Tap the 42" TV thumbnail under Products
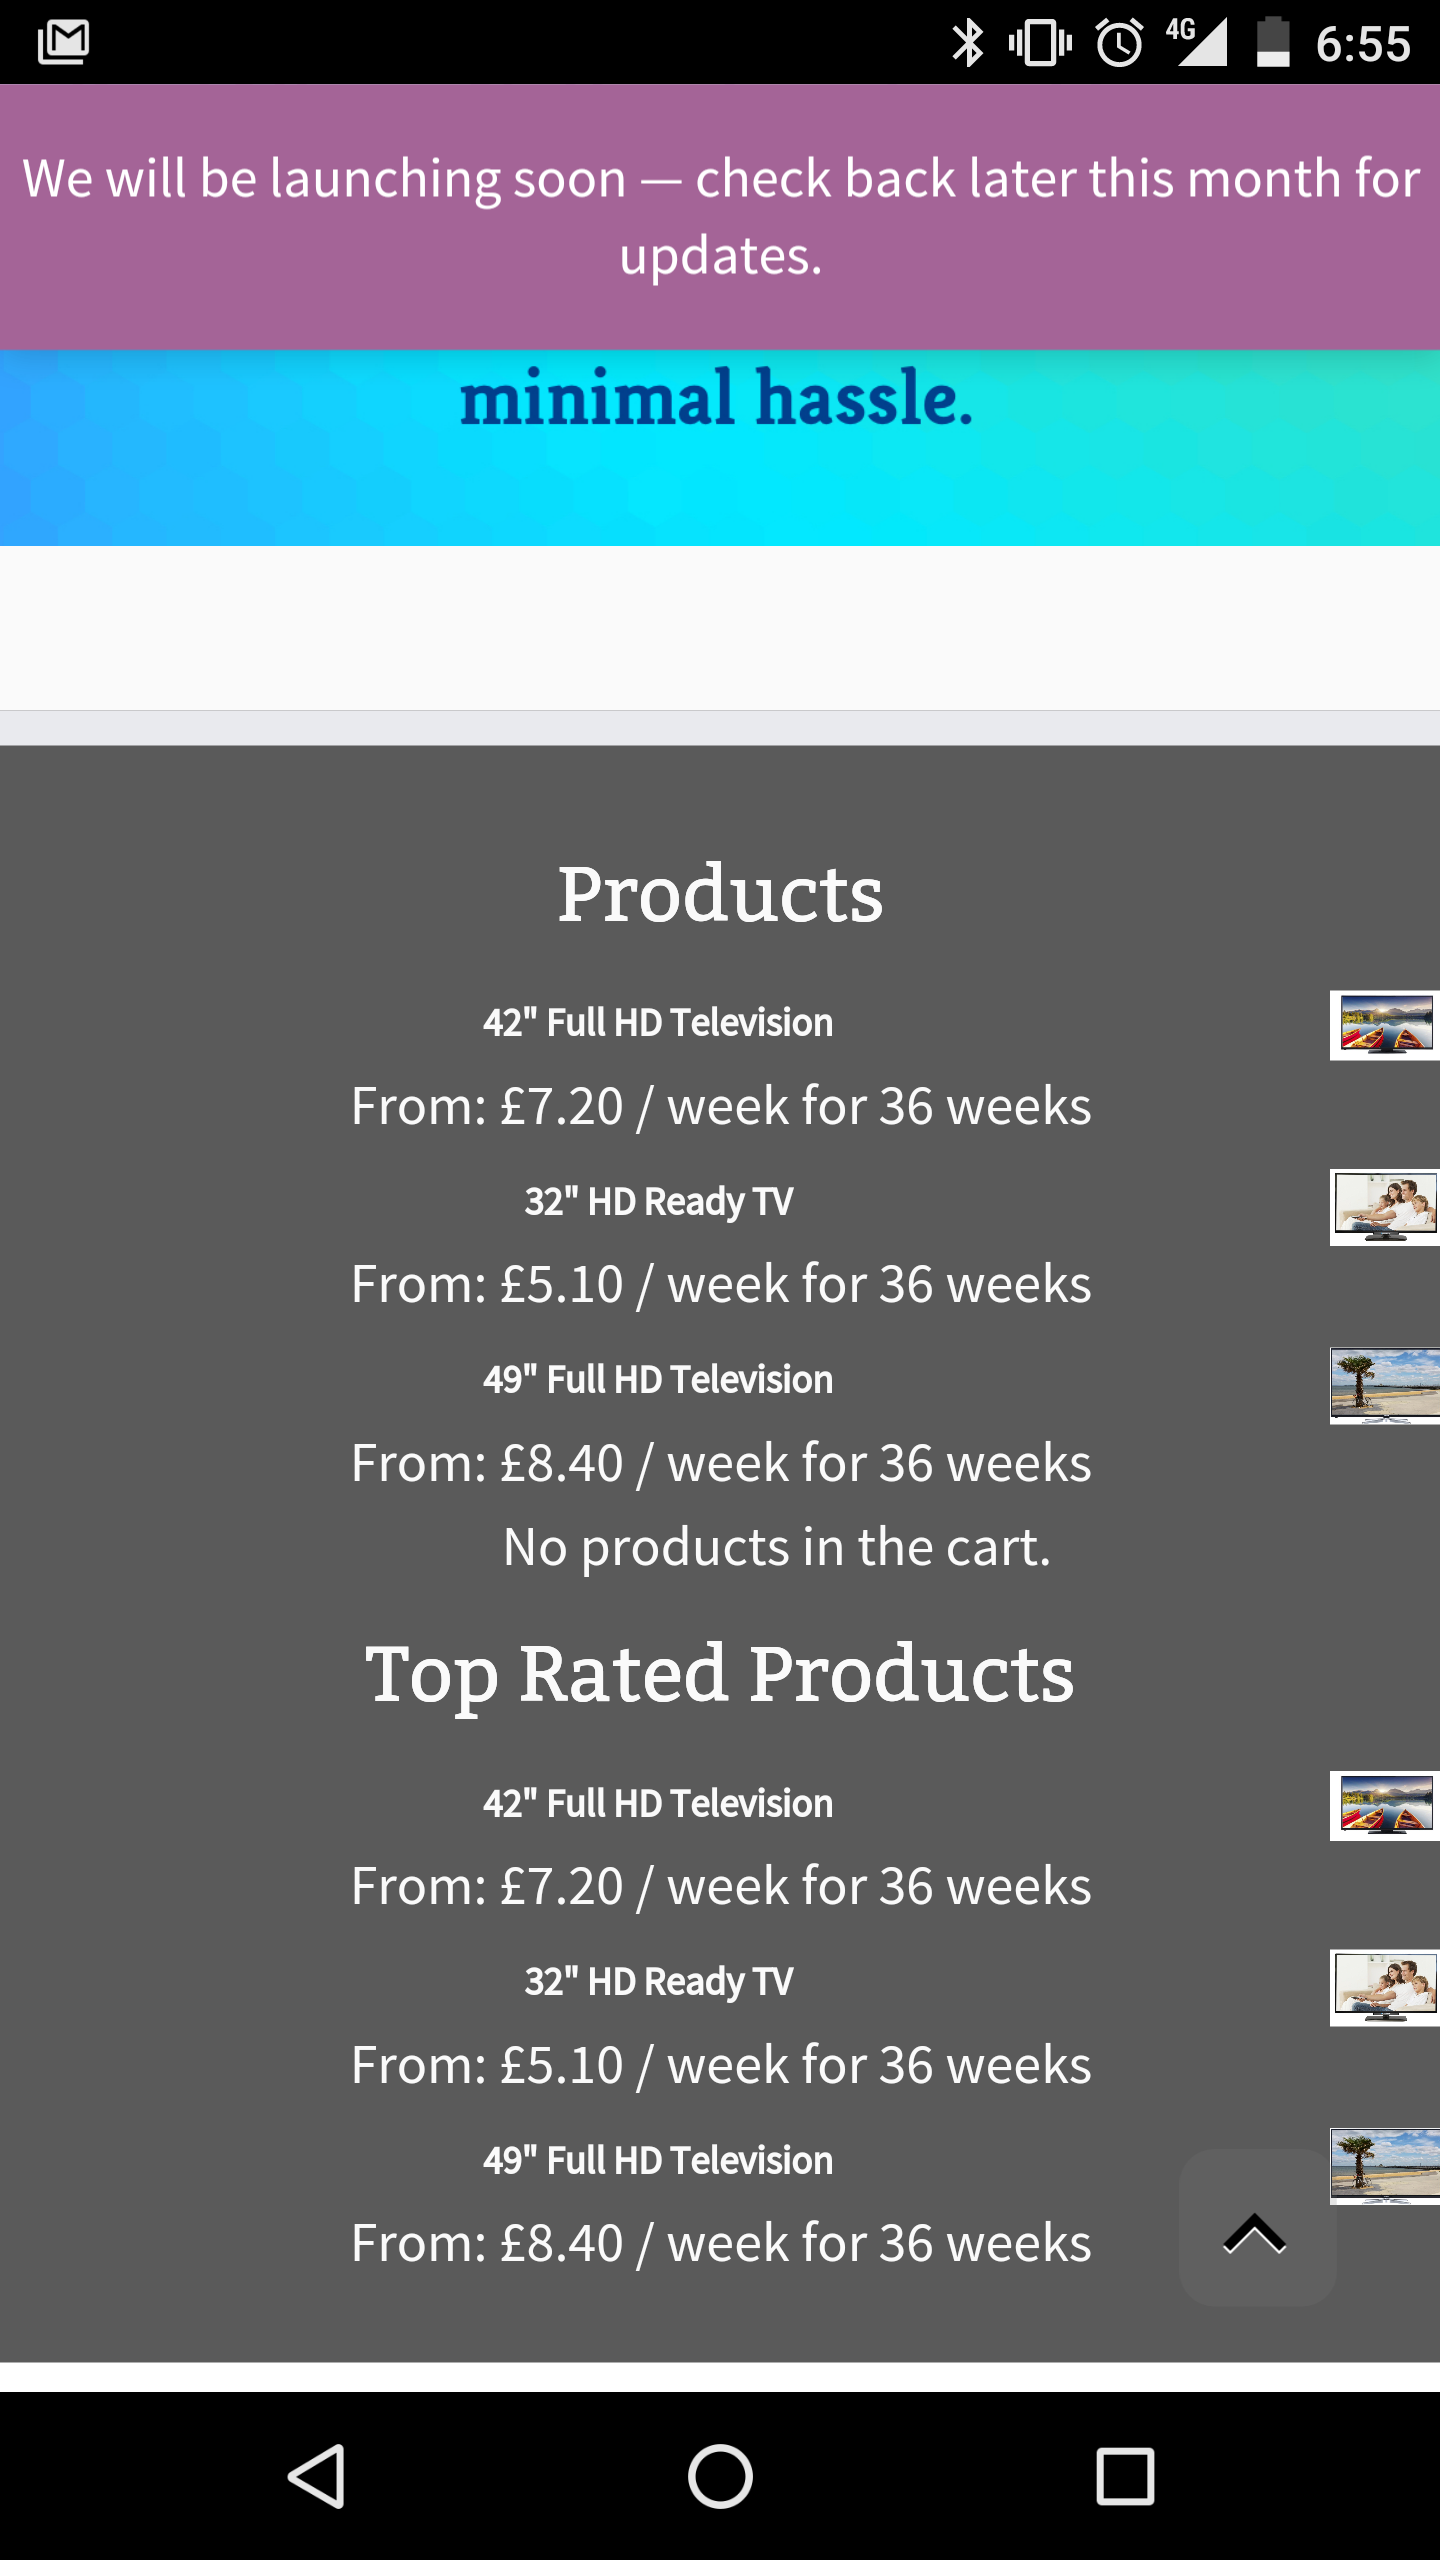Screen dimensions: 1440x2560 click(1385, 1025)
